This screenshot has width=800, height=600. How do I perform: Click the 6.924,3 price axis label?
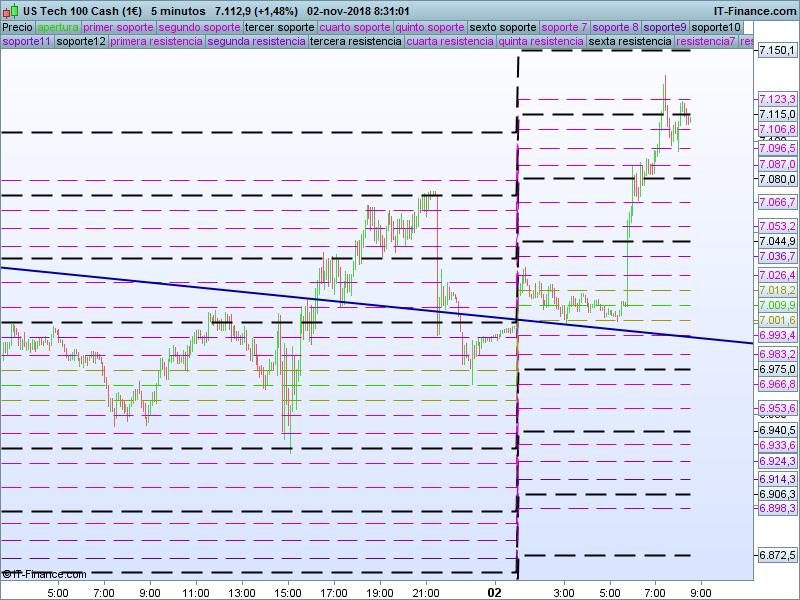tap(777, 461)
